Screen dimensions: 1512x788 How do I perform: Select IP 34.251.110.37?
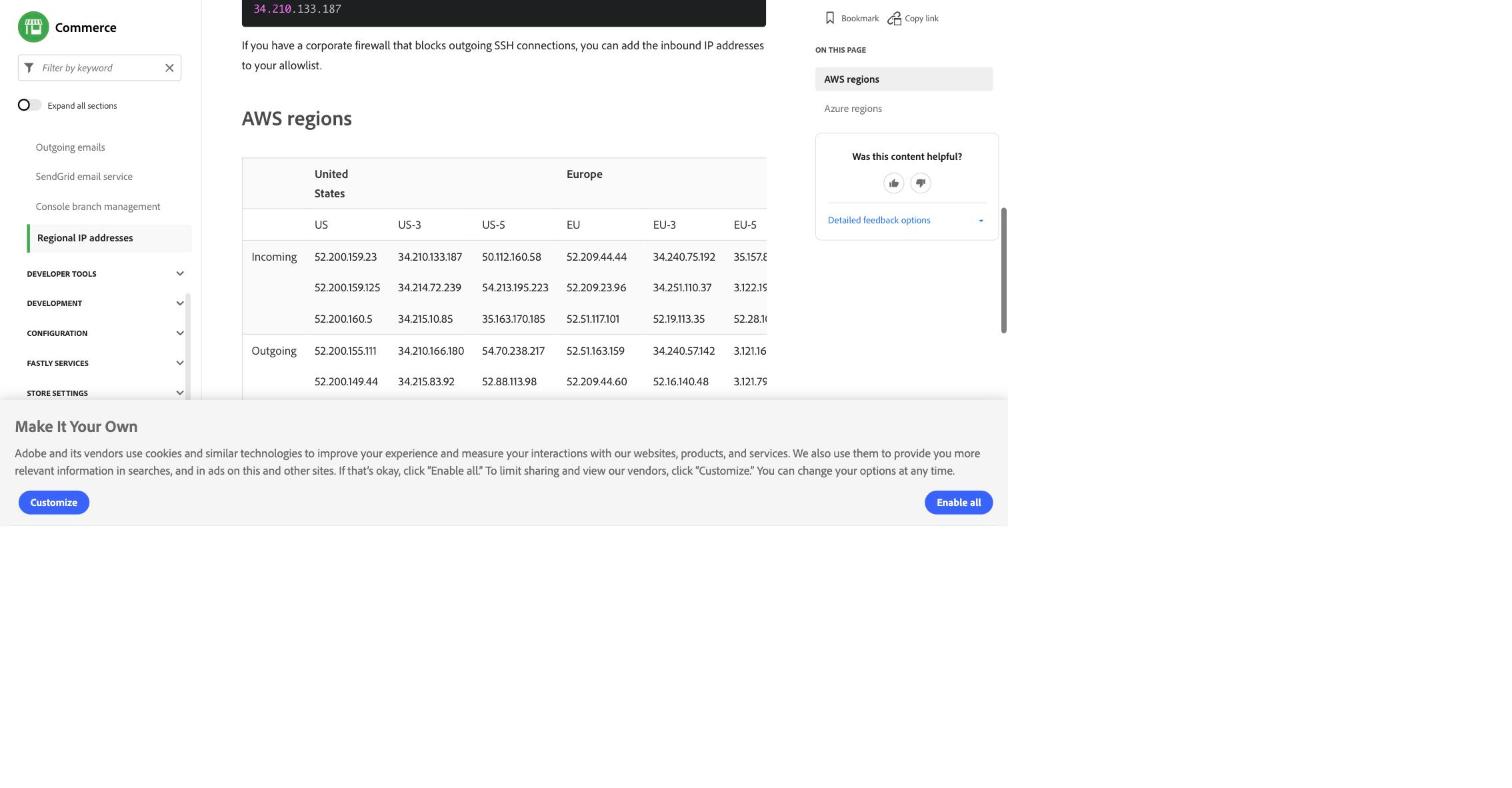click(682, 288)
